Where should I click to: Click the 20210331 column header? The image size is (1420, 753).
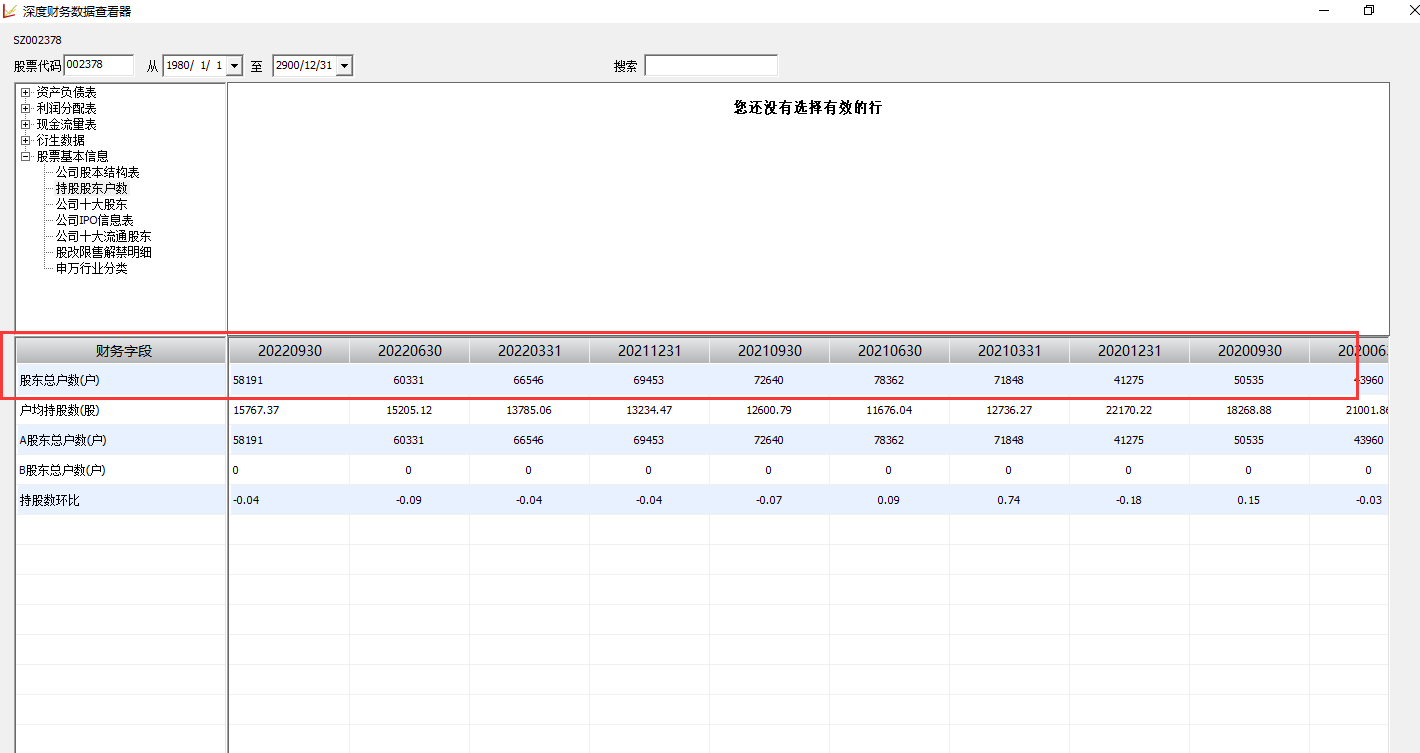click(x=1009, y=351)
